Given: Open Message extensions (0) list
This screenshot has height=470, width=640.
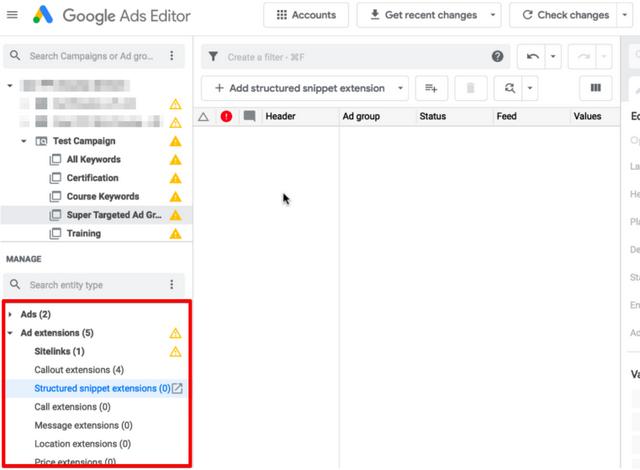Looking at the screenshot, I should coord(84,426).
